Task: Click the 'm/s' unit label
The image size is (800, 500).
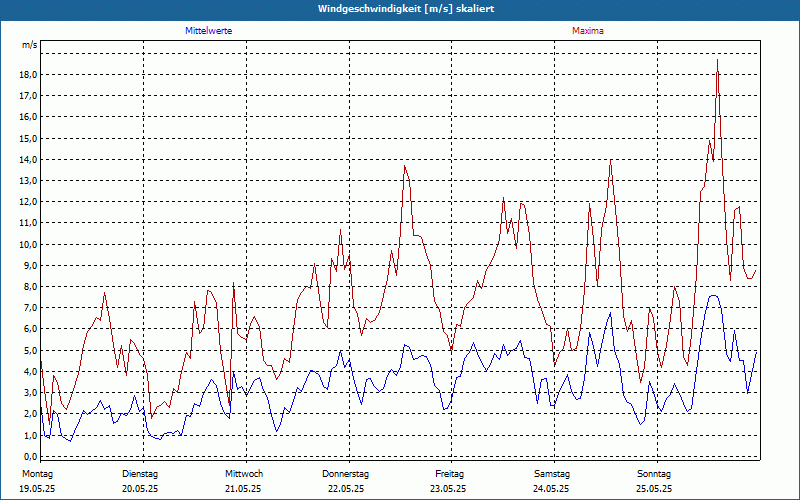Action: 30,45
